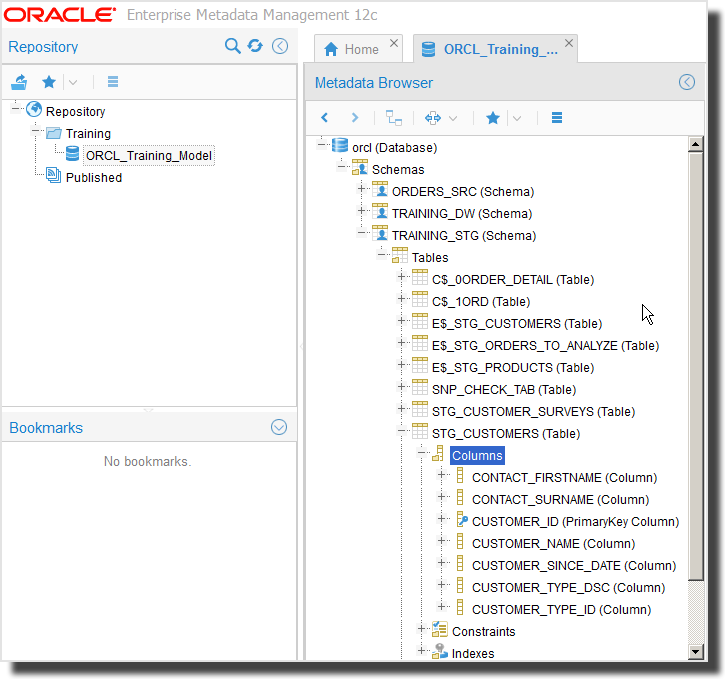
Task: Click the Schemas icon
Action: pos(360,167)
